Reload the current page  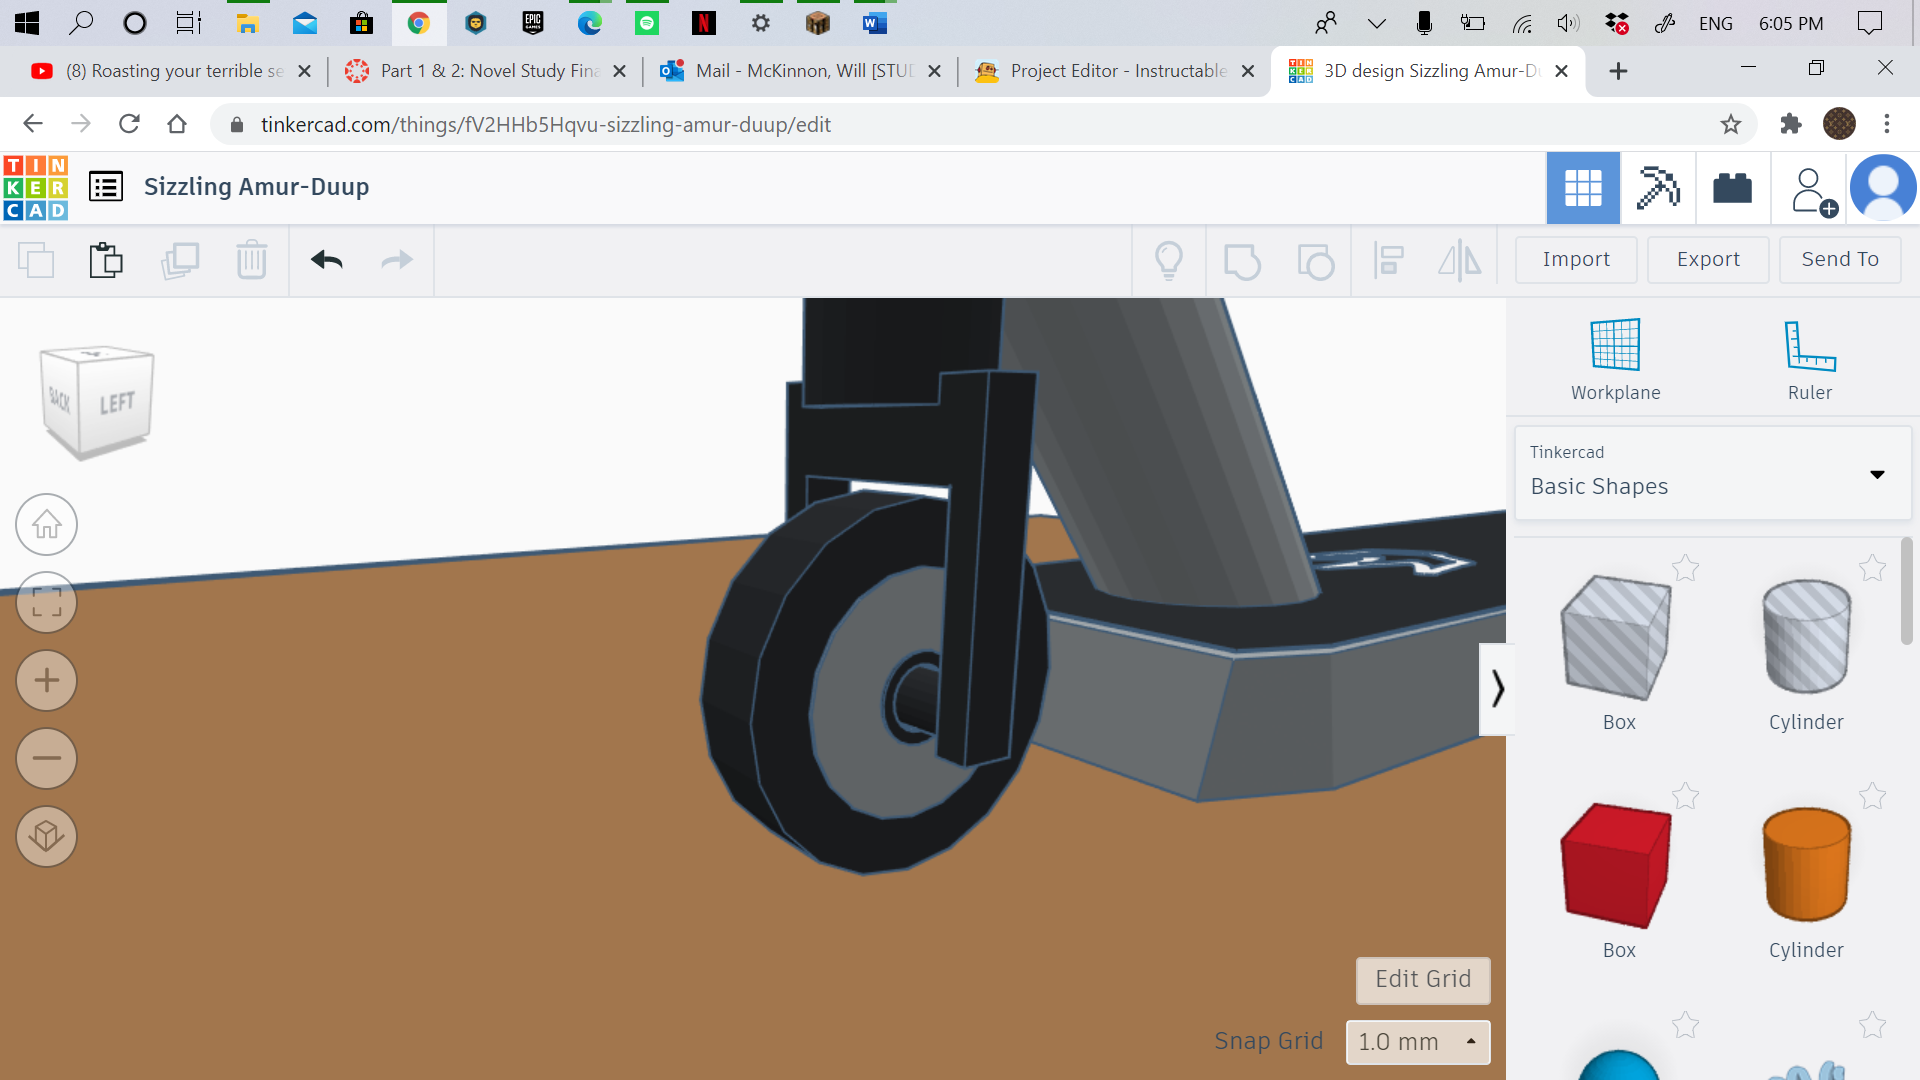(129, 124)
